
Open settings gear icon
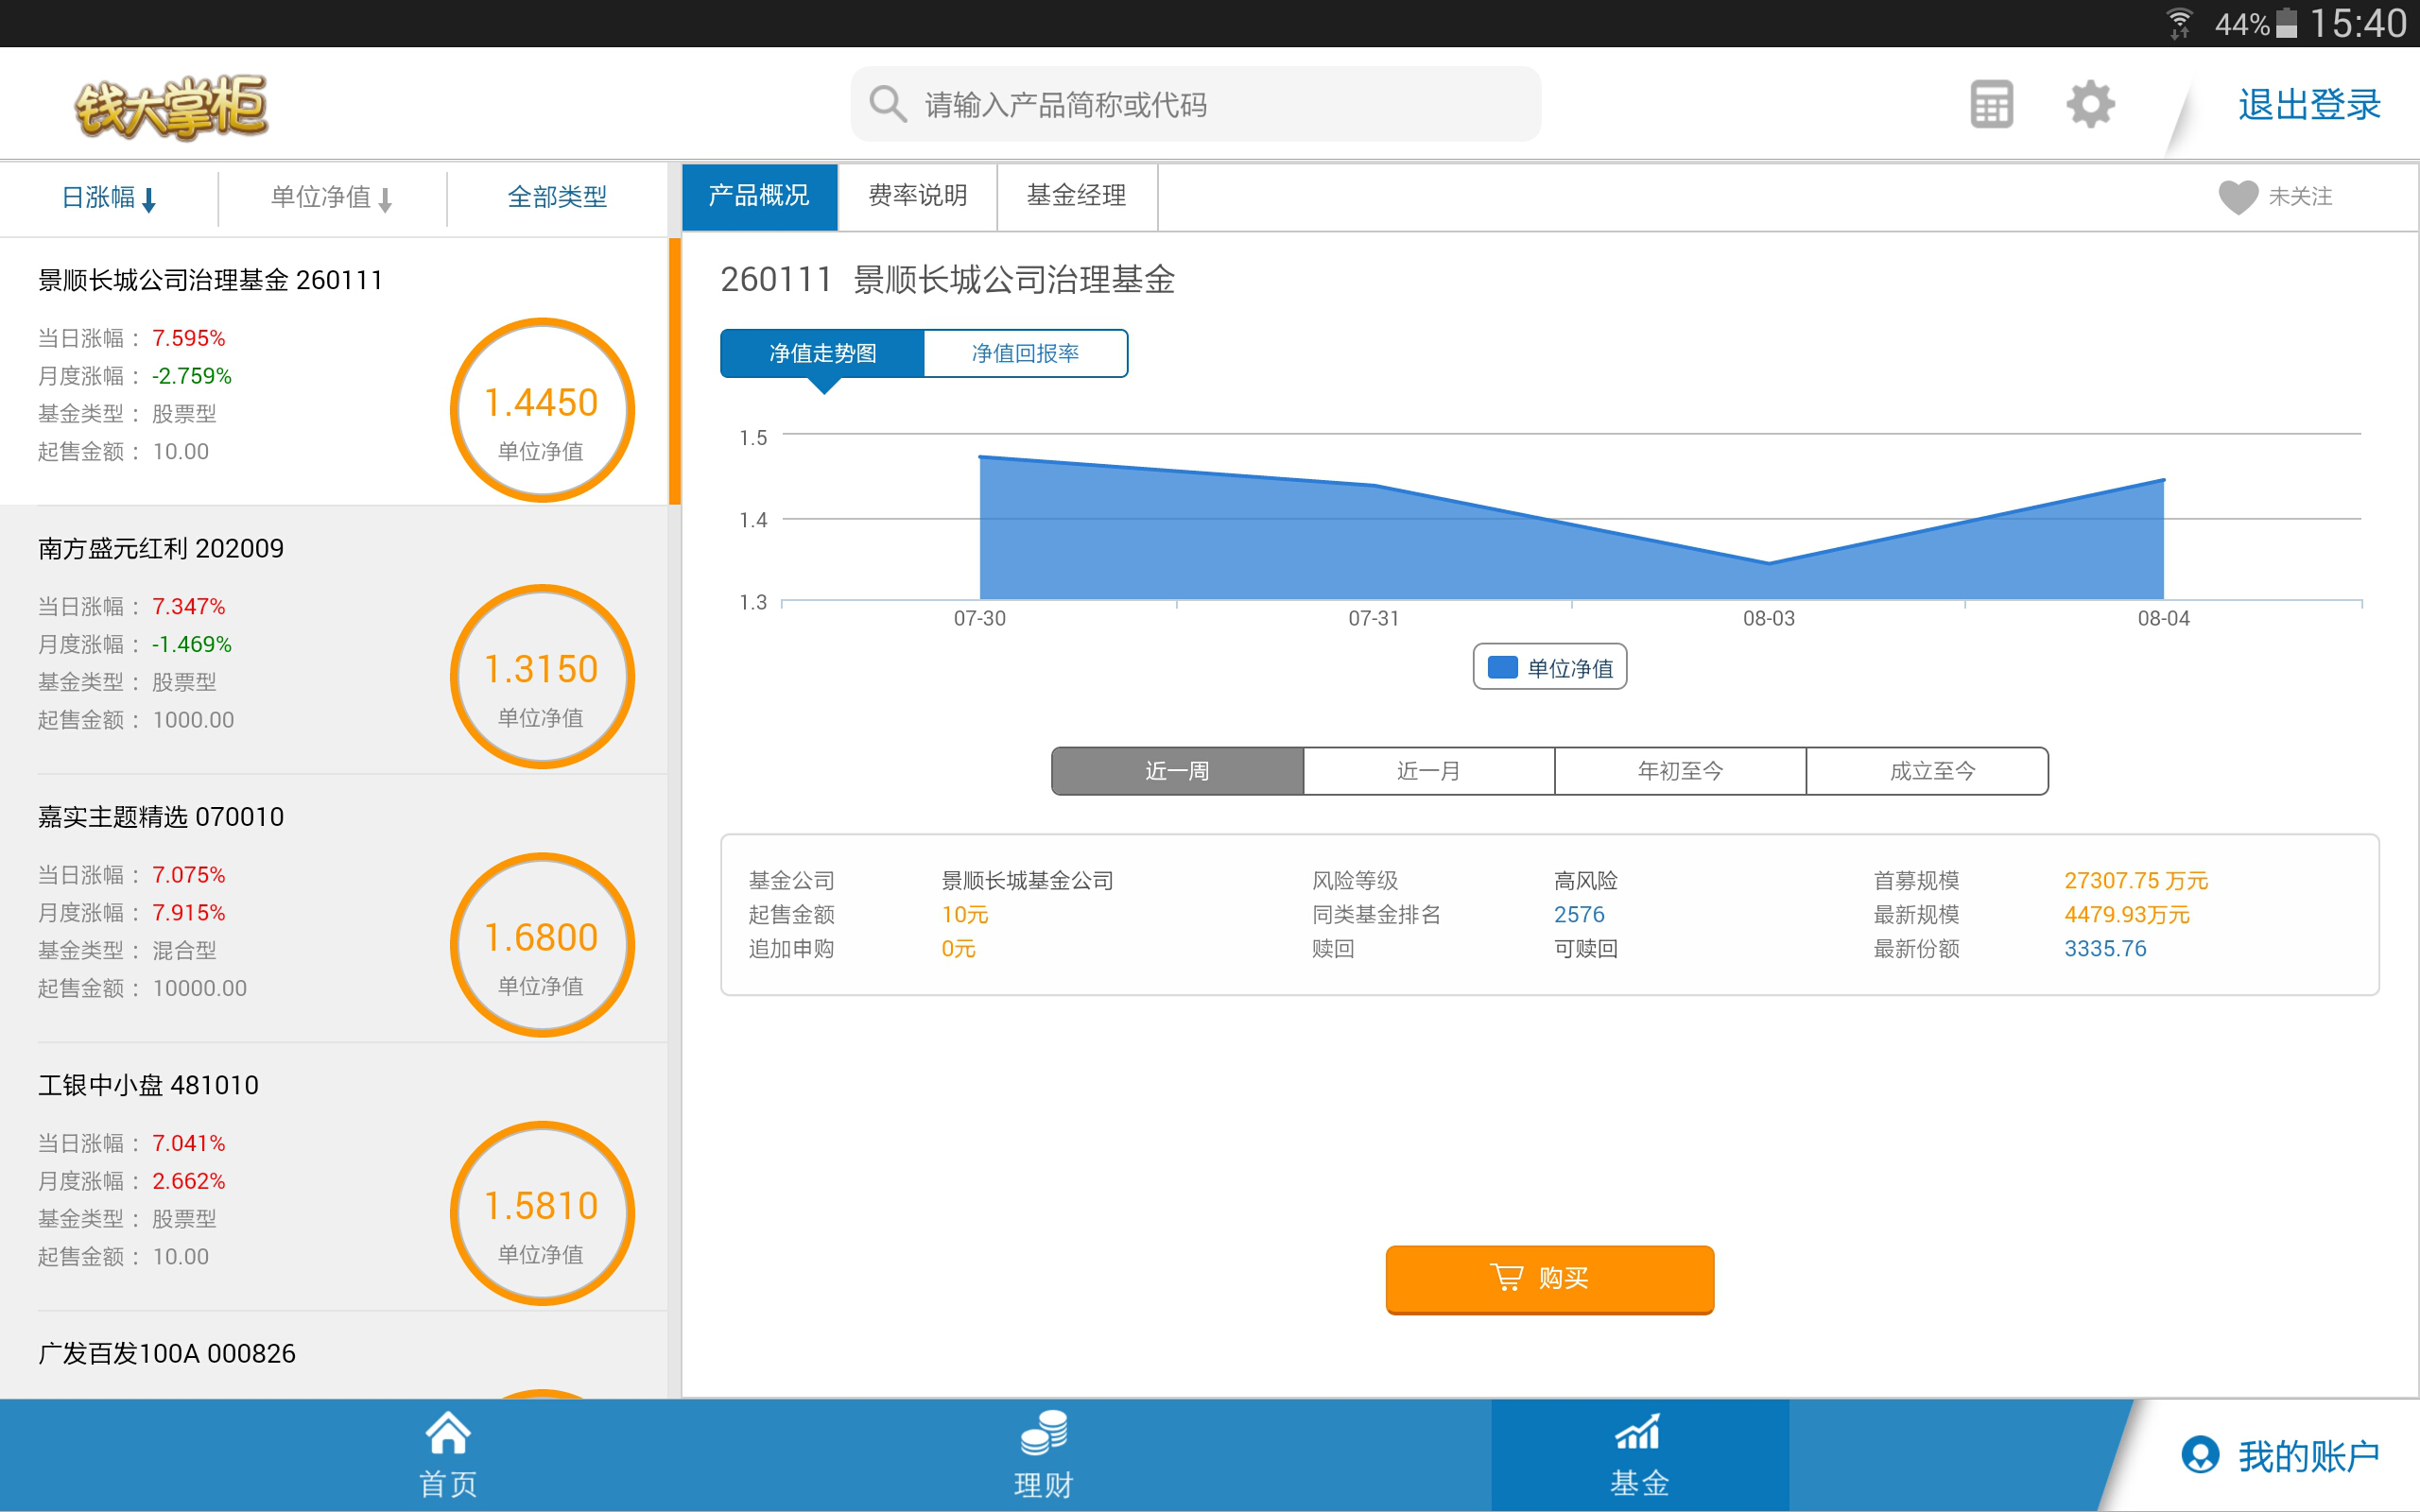tap(2090, 104)
